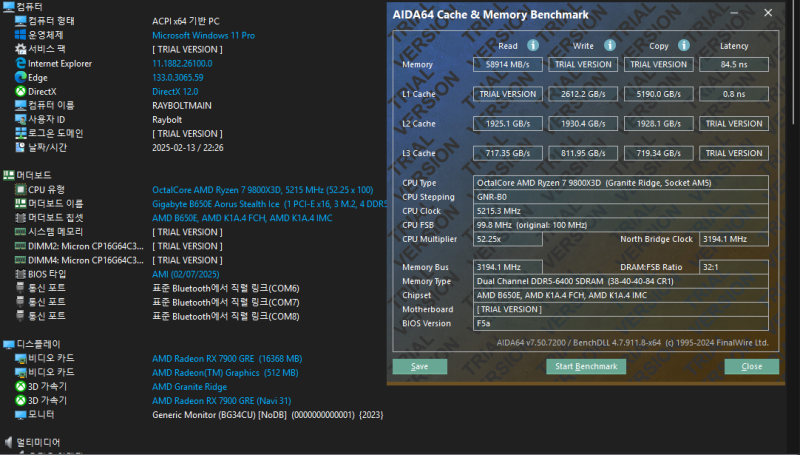This screenshot has height=455, width=800.
Task: Select the COM8 Bluetooth serial link row
Action: coord(226,316)
